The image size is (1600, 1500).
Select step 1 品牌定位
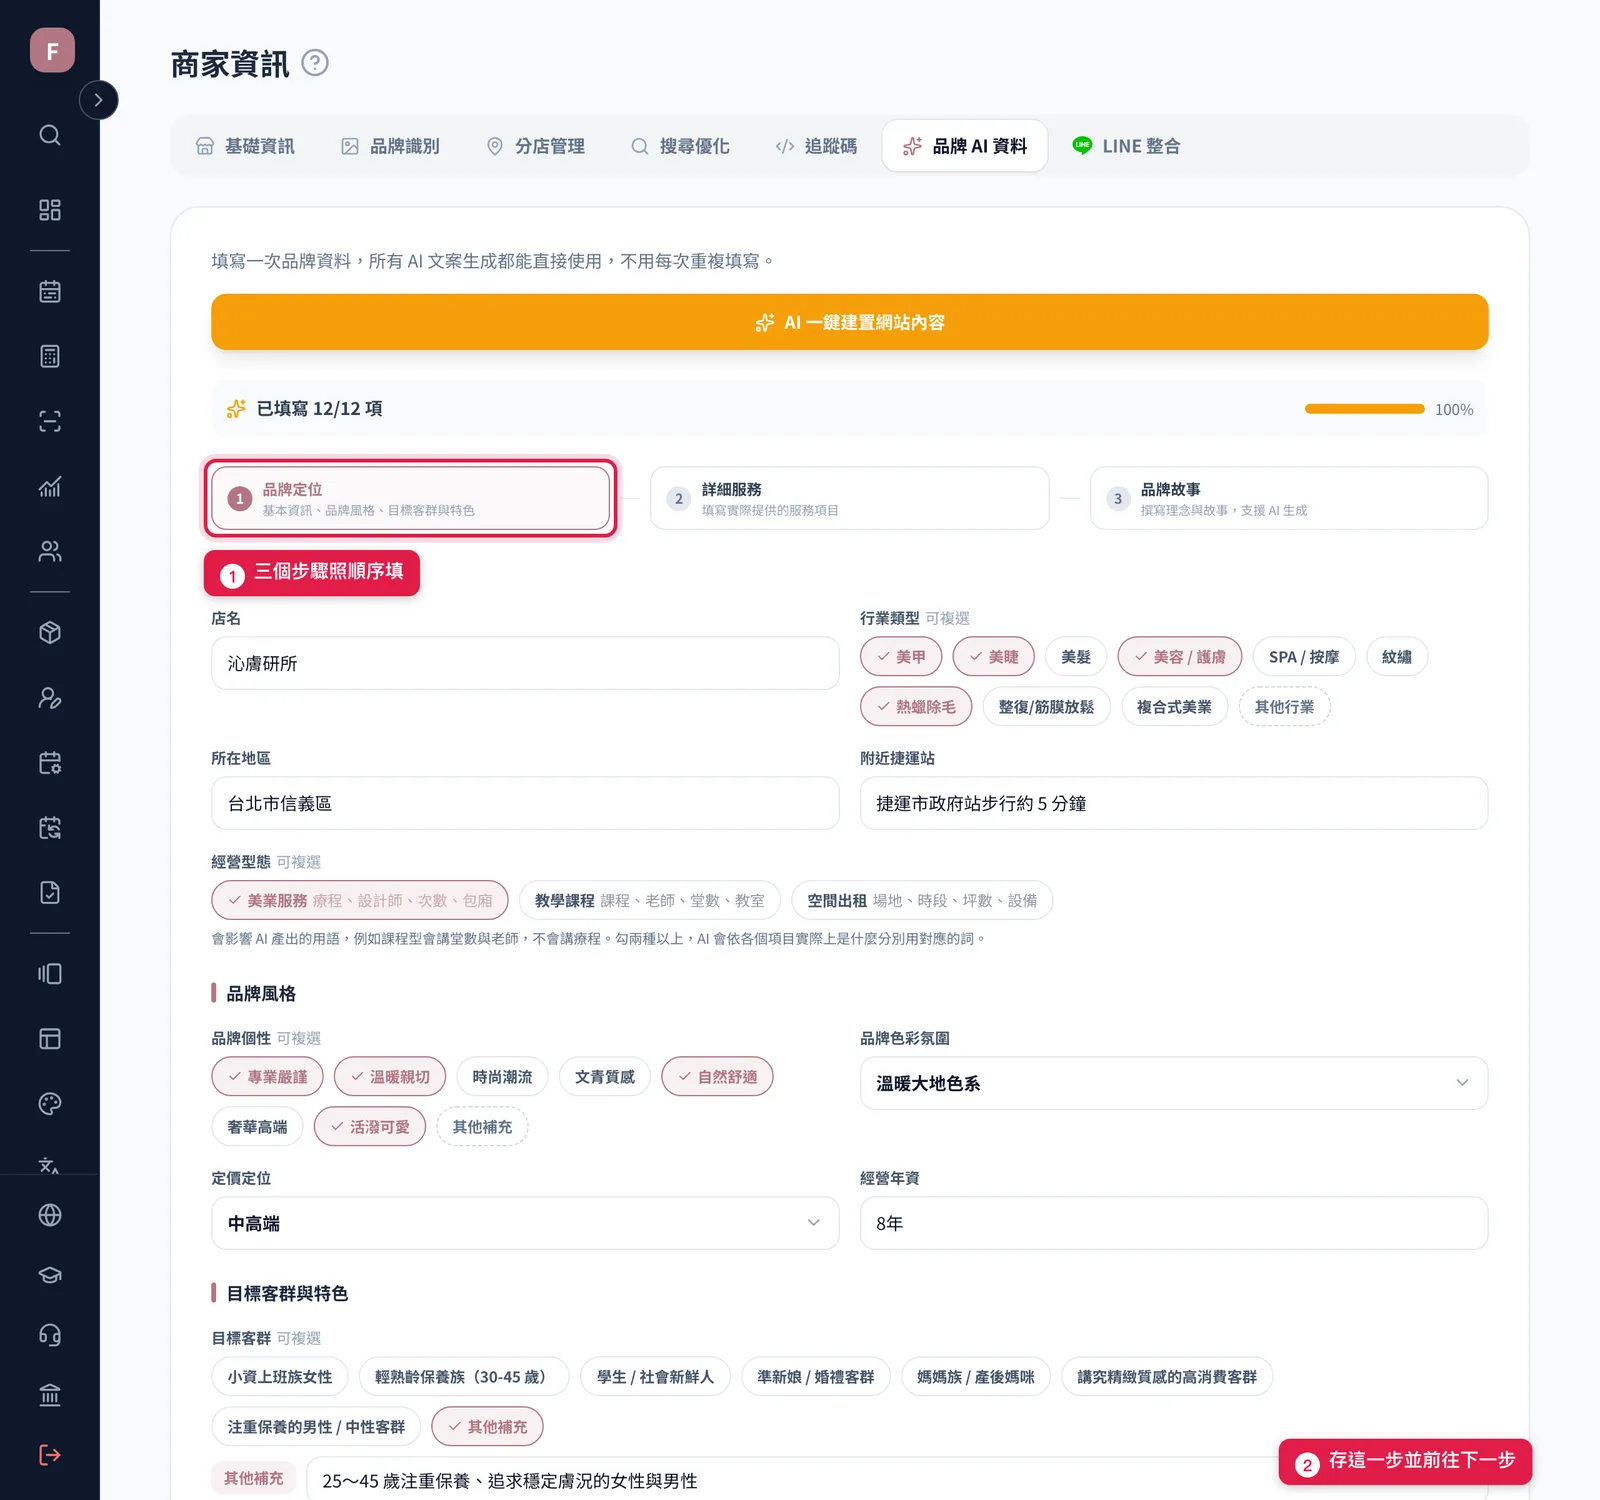point(410,498)
